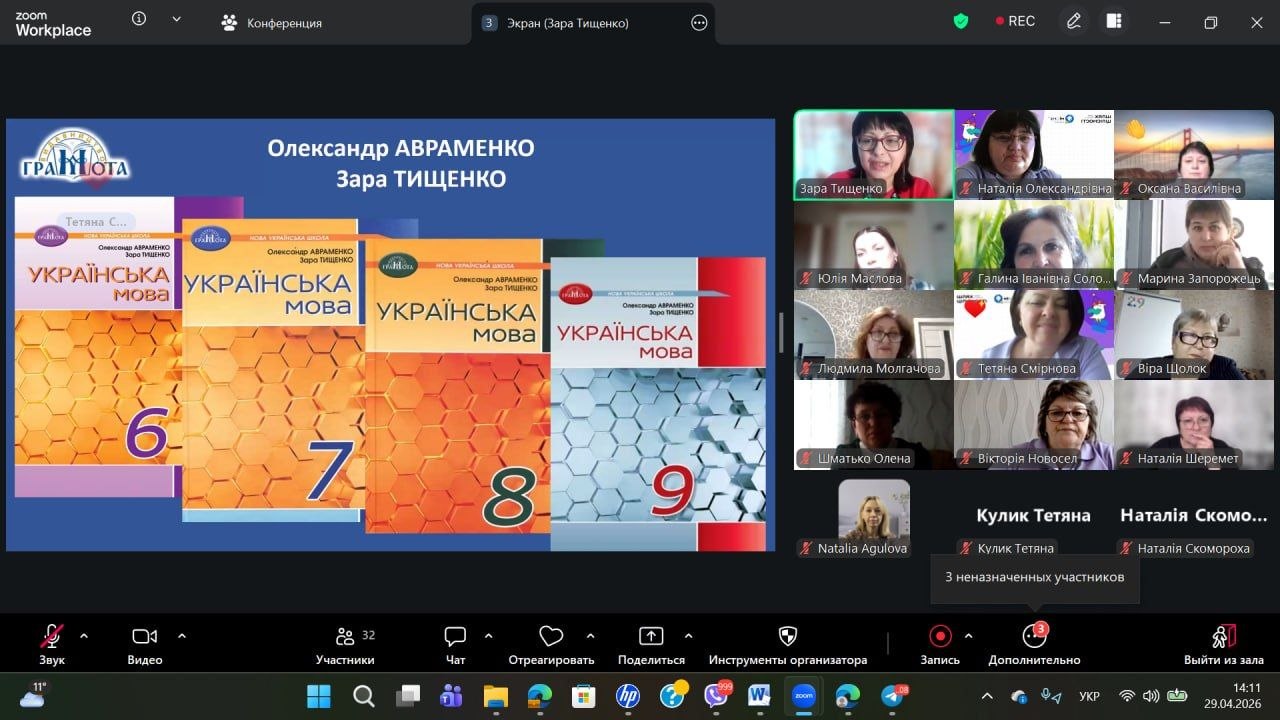Toggle the Запись recording button
This screenshot has width=1280, height=720.
pos(940,645)
